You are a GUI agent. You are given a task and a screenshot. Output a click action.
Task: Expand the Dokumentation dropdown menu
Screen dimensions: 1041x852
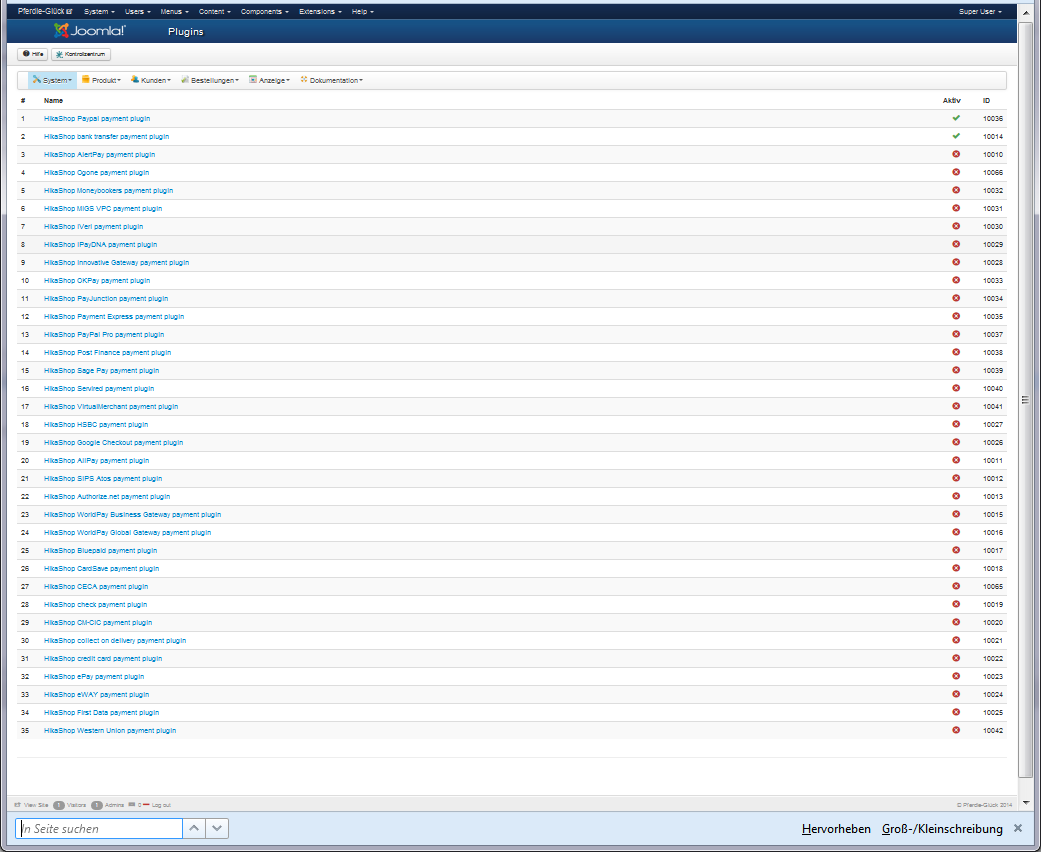(331, 80)
